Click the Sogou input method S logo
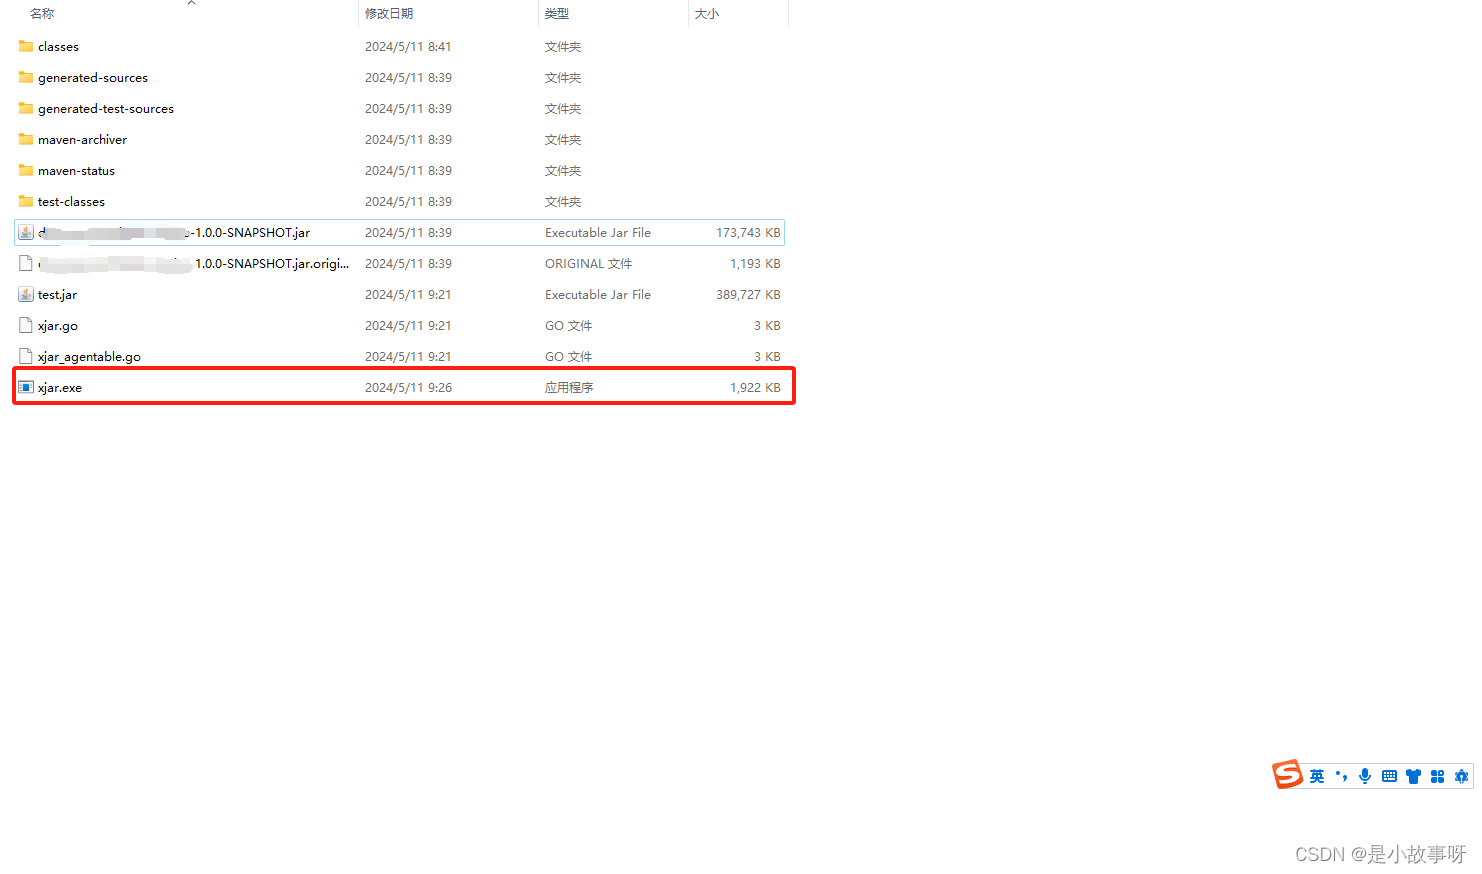Image resolution: width=1482 pixels, height=874 pixels. [x=1288, y=774]
